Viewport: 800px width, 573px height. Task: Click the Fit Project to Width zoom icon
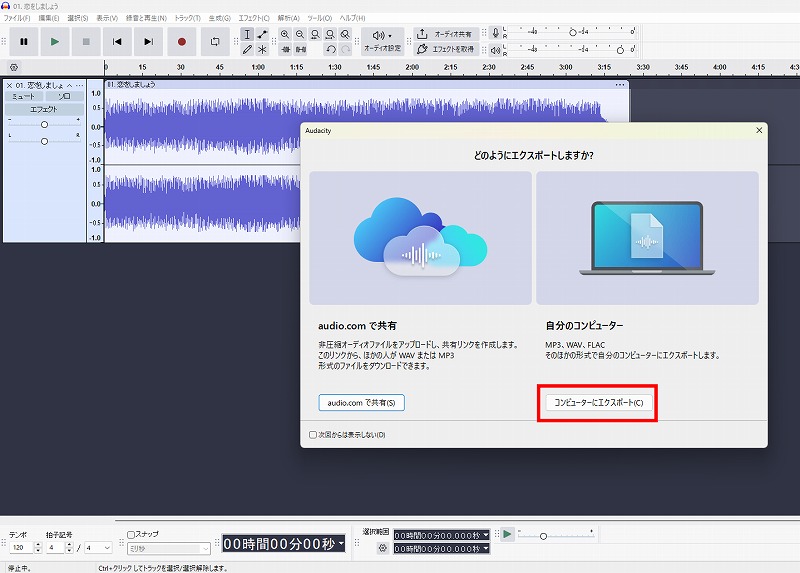[x=330, y=34]
